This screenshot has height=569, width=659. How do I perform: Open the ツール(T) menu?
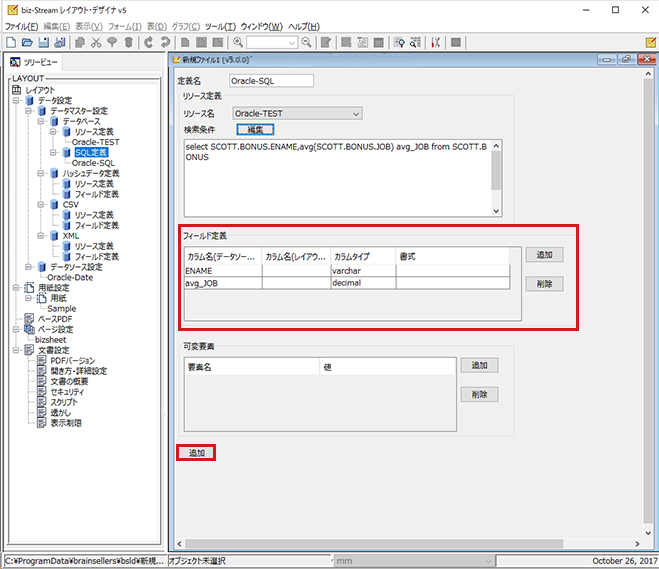(x=220, y=26)
